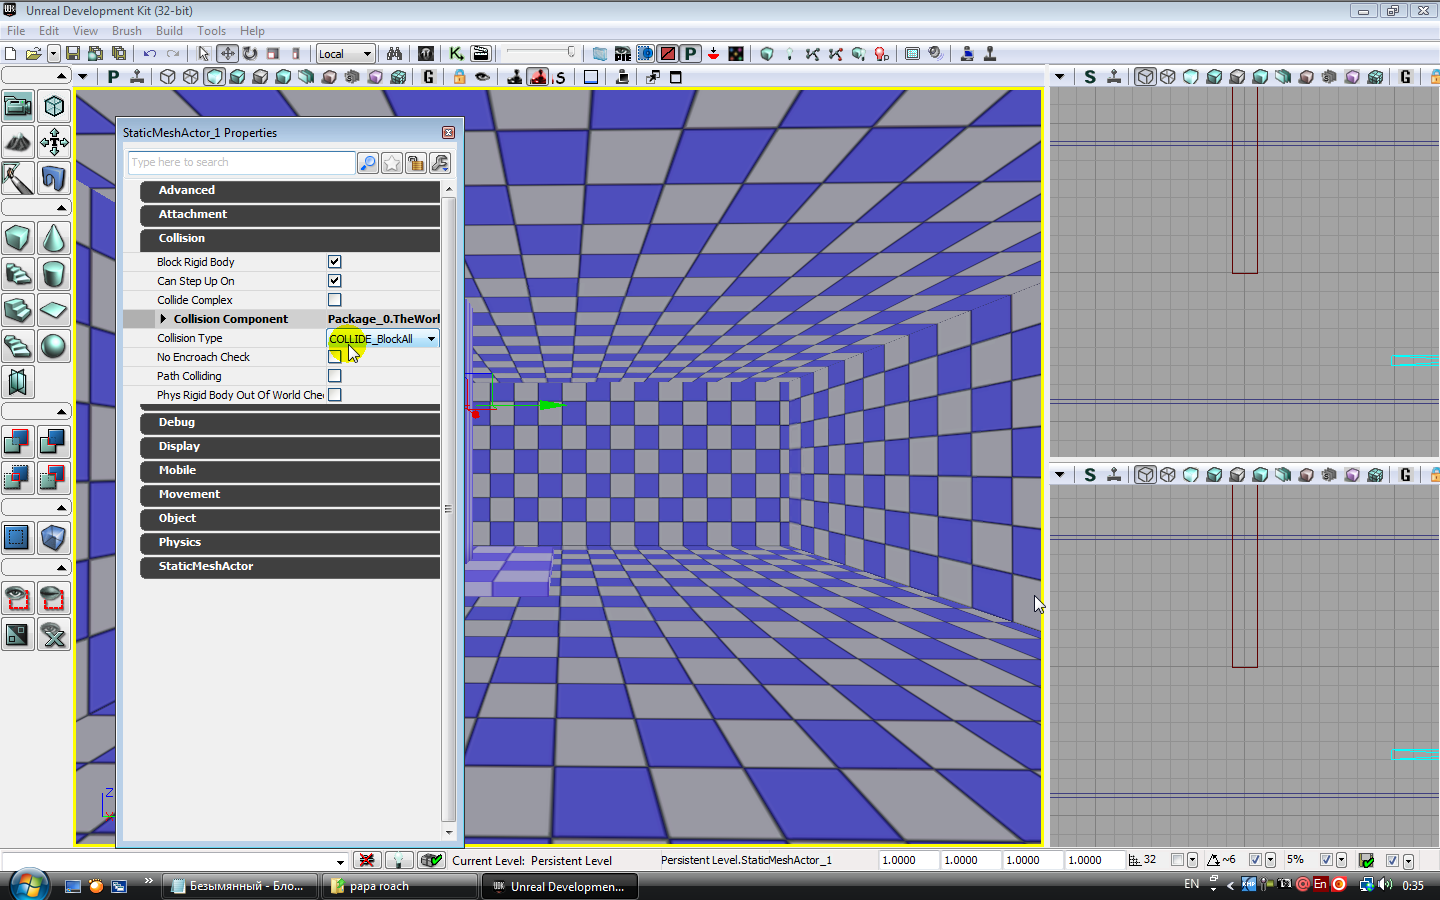Select the Cylinder brush builder

point(53,274)
